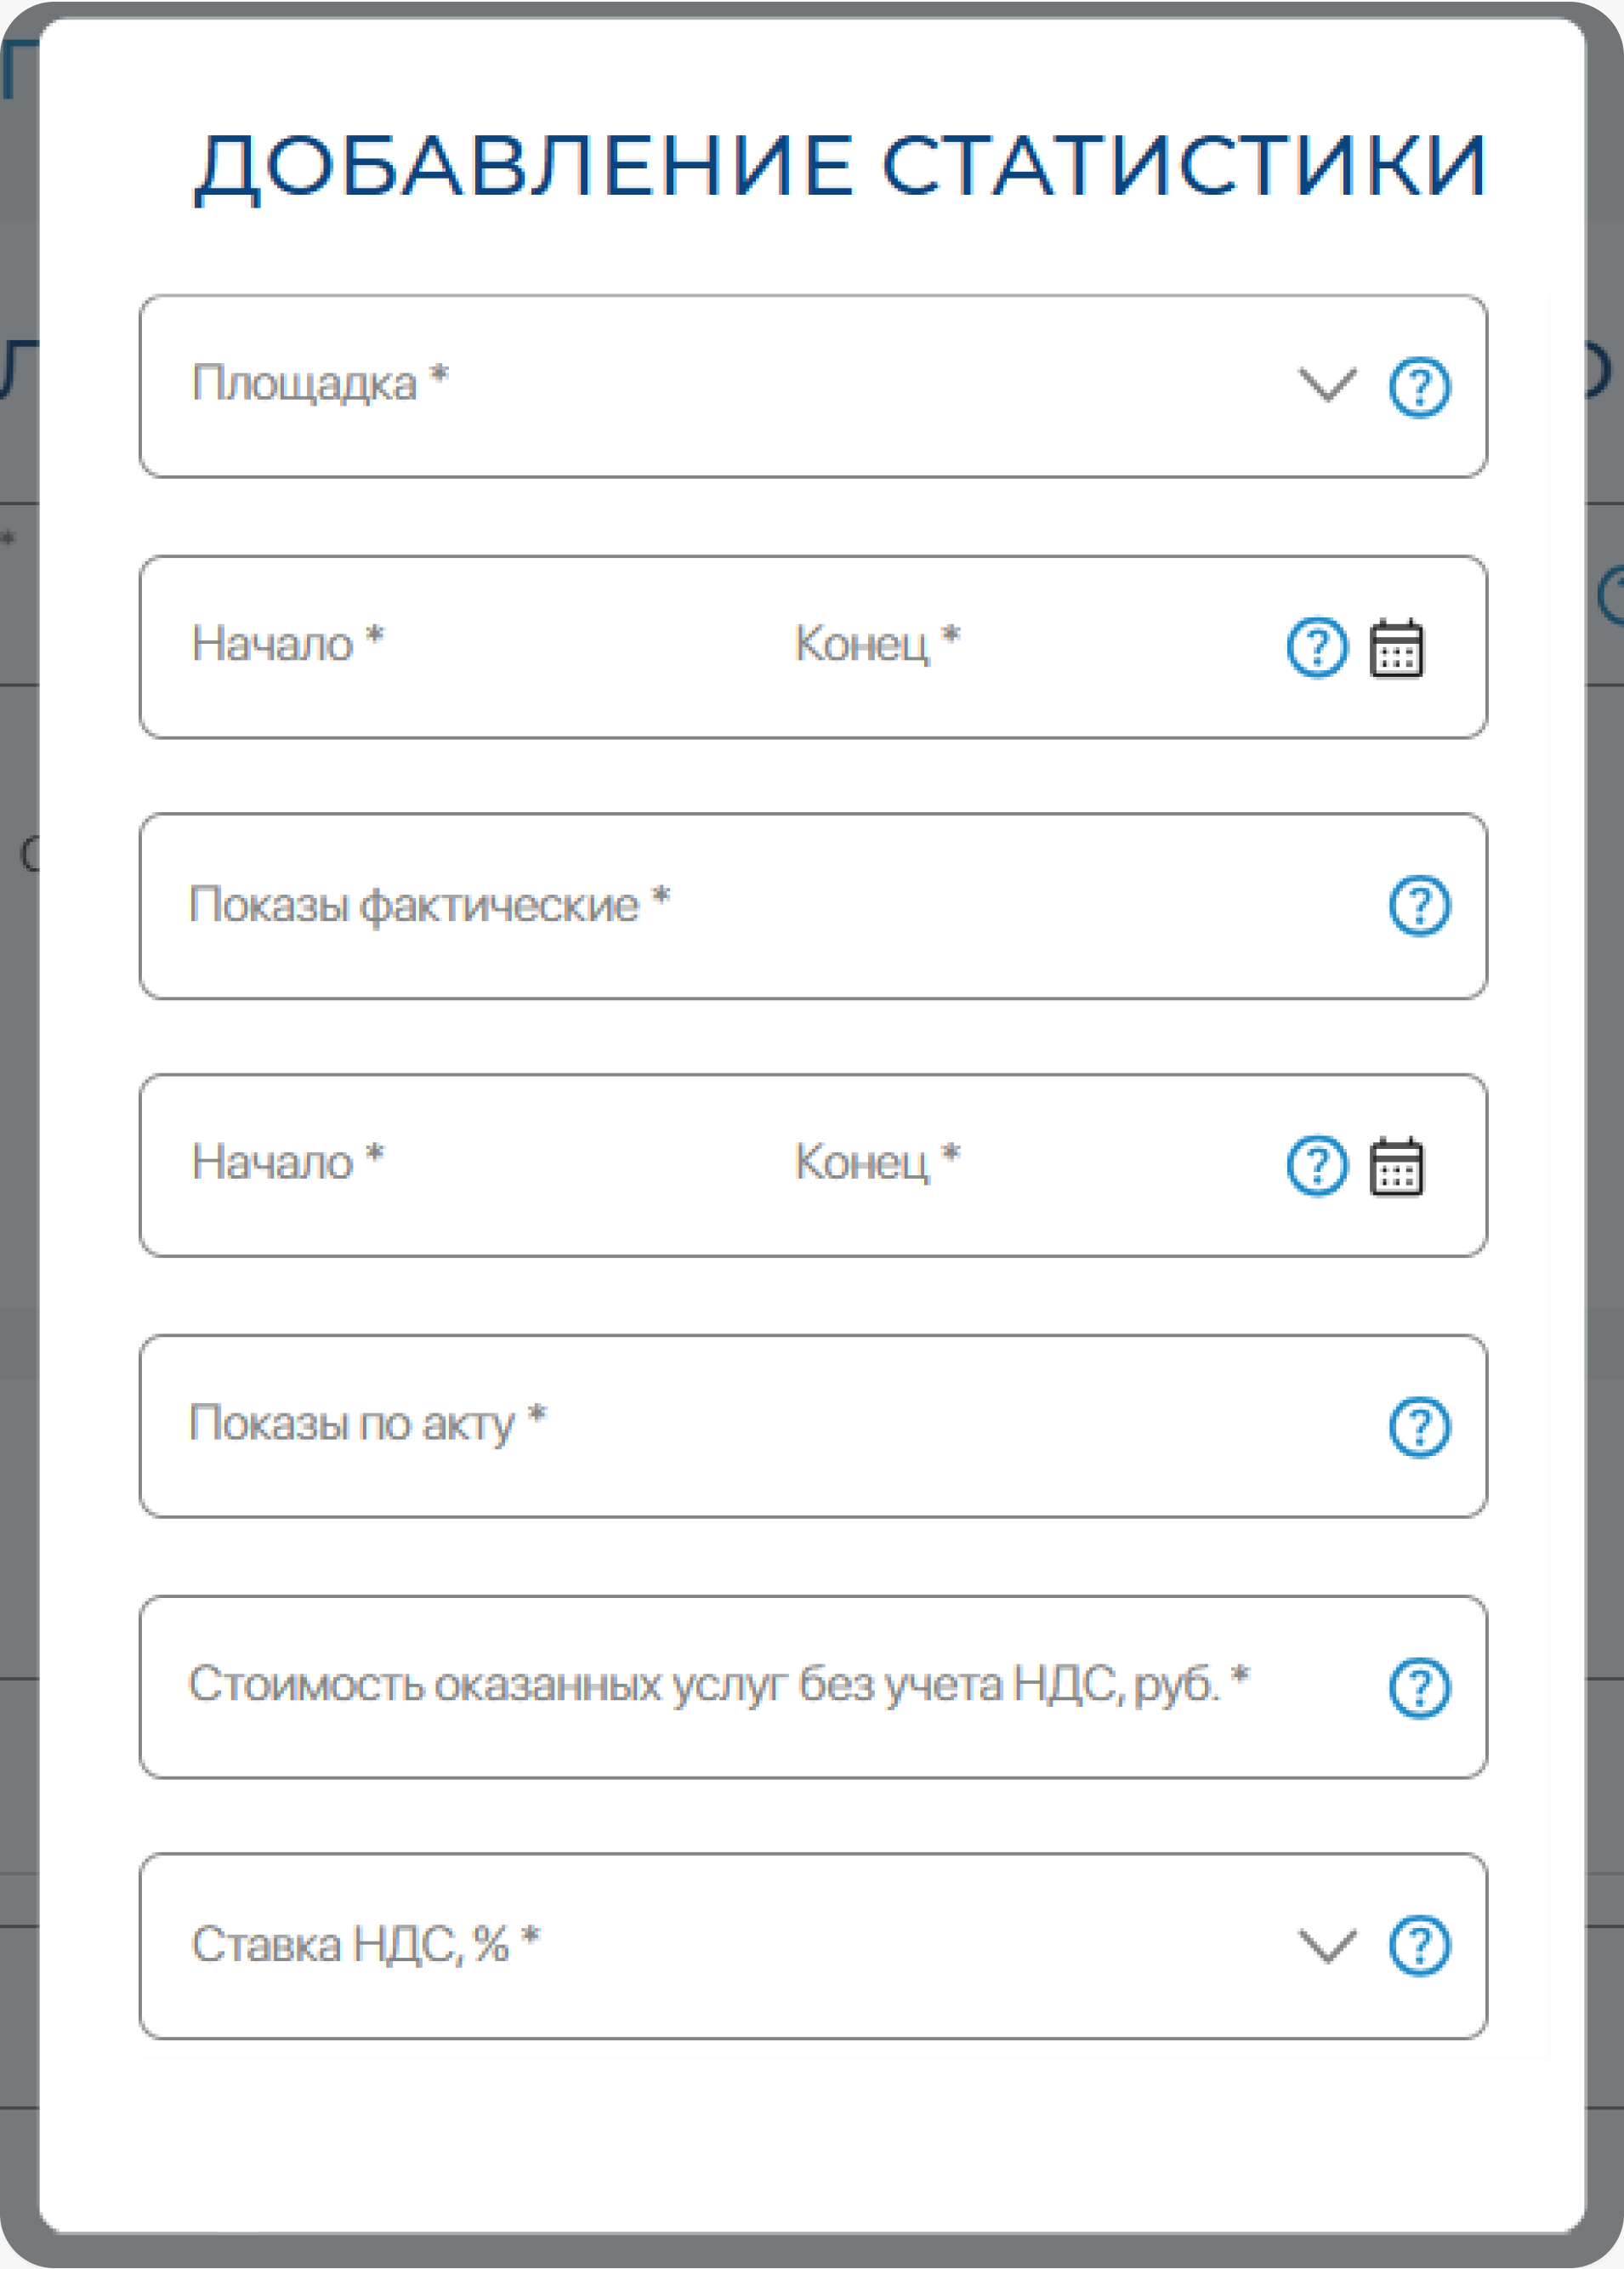Show help for Стоимость оказанных услуг field
Screen dimensions: 1624x2269
1419,1688
